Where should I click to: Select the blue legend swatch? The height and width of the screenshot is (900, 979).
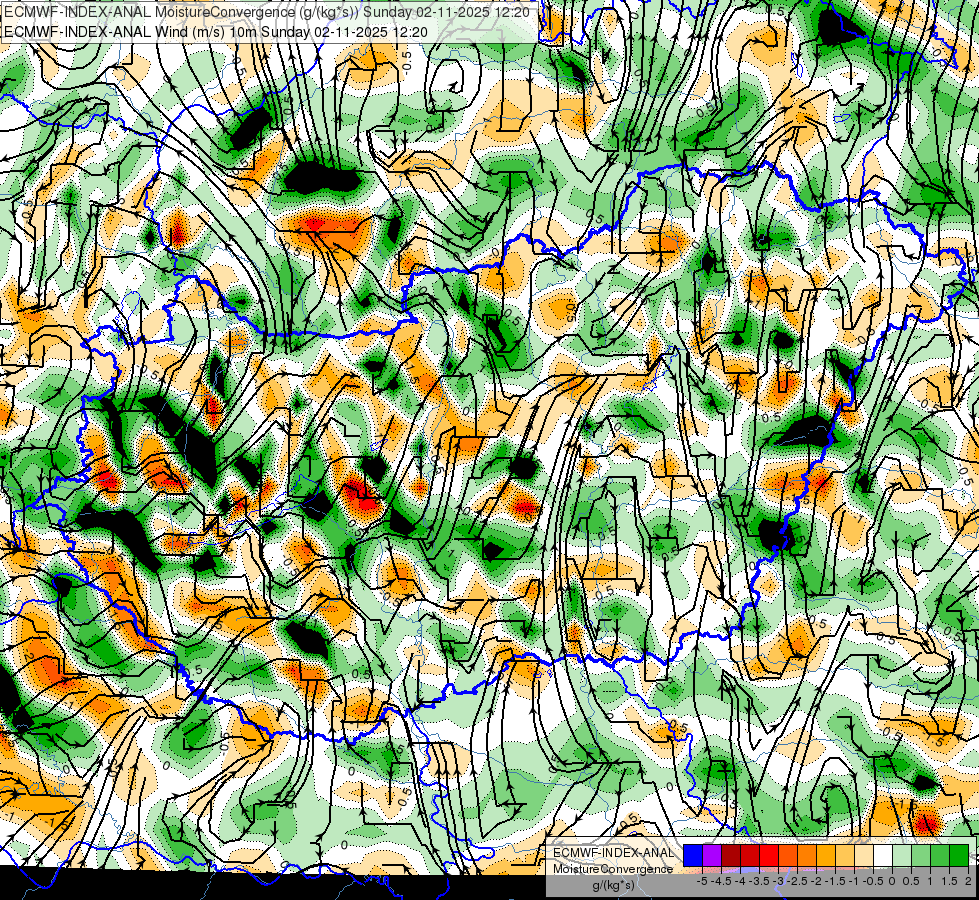pos(693,856)
